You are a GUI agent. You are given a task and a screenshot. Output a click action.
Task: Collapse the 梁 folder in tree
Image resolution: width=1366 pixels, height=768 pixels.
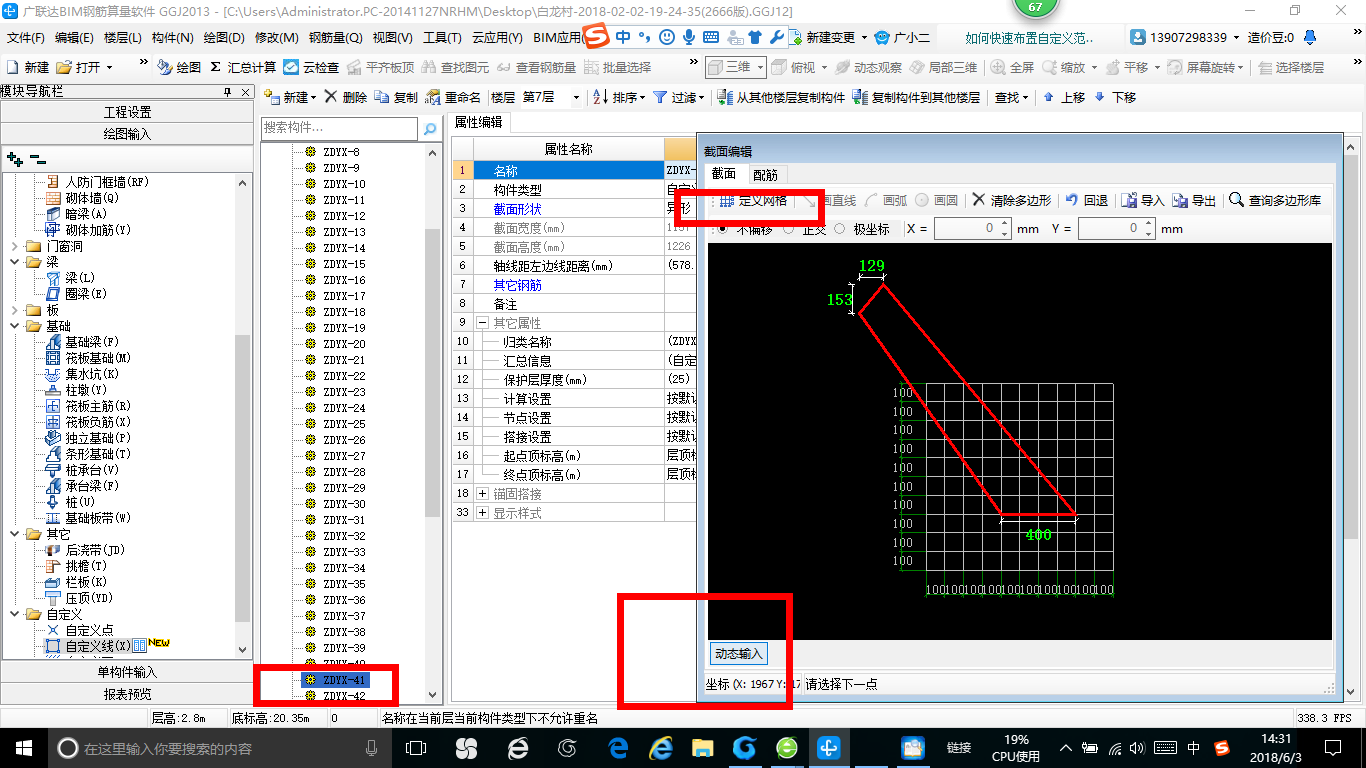[x=15, y=262]
